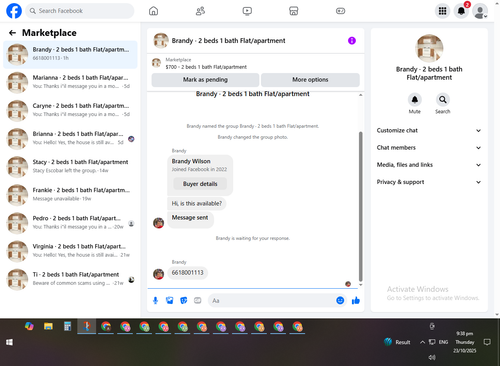The image size is (500, 366).
Task: Click the 6618001113 message bubble
Action: (x=187, y=273)
